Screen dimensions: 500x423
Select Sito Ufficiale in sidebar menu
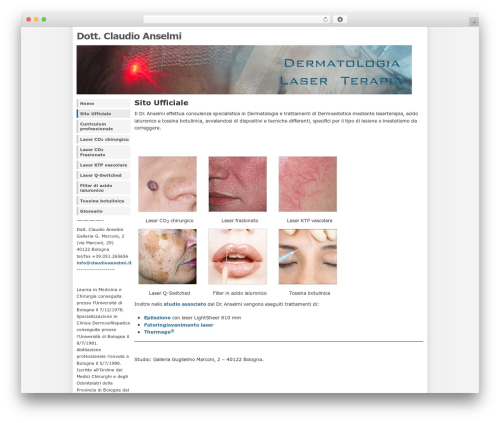[104, 114]
